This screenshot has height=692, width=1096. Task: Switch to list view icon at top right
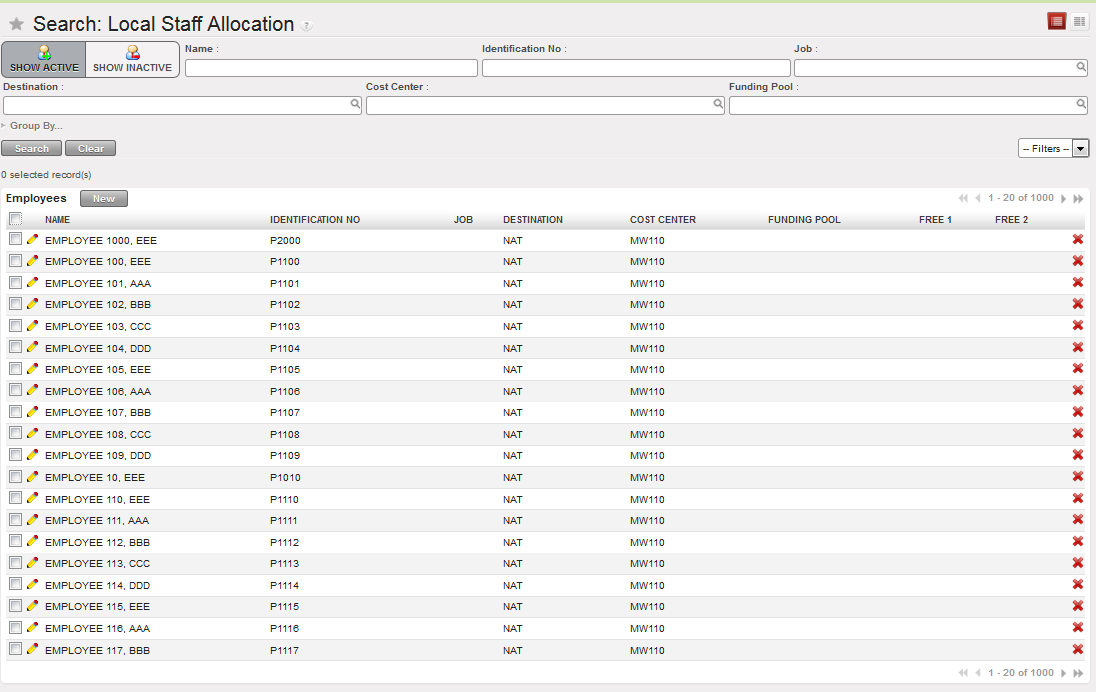pyautogui.click(x=1057, y=22)
